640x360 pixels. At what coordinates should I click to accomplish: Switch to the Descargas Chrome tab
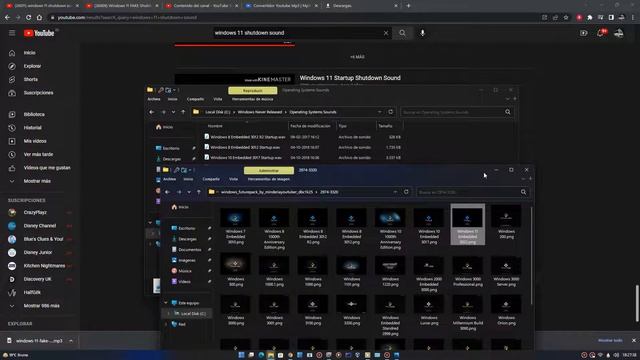(x=361, y=6)
